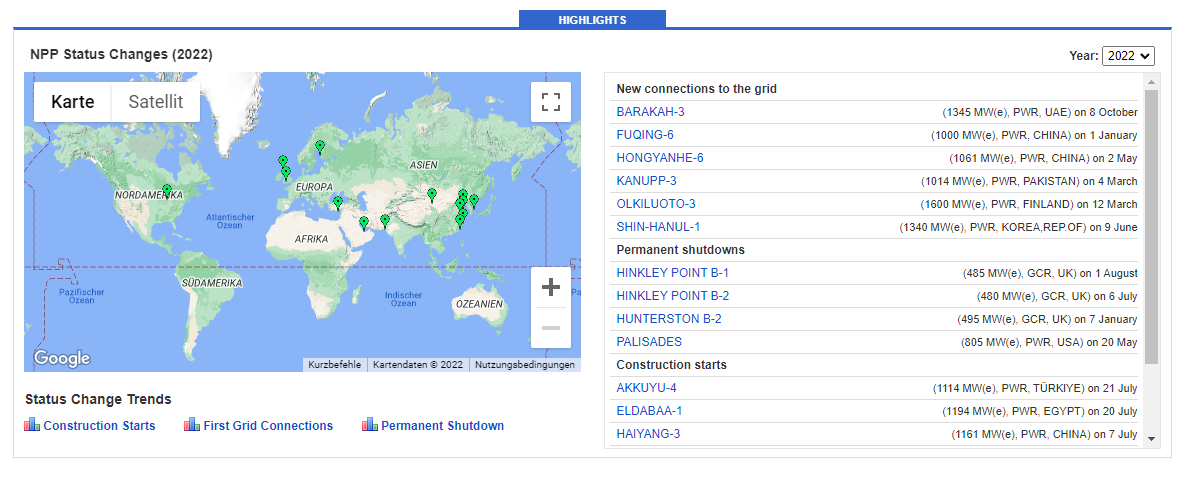Viewport: 1185px width, 477px height.
Task: Click the green map marker in North America
Action: click(167, 191)
